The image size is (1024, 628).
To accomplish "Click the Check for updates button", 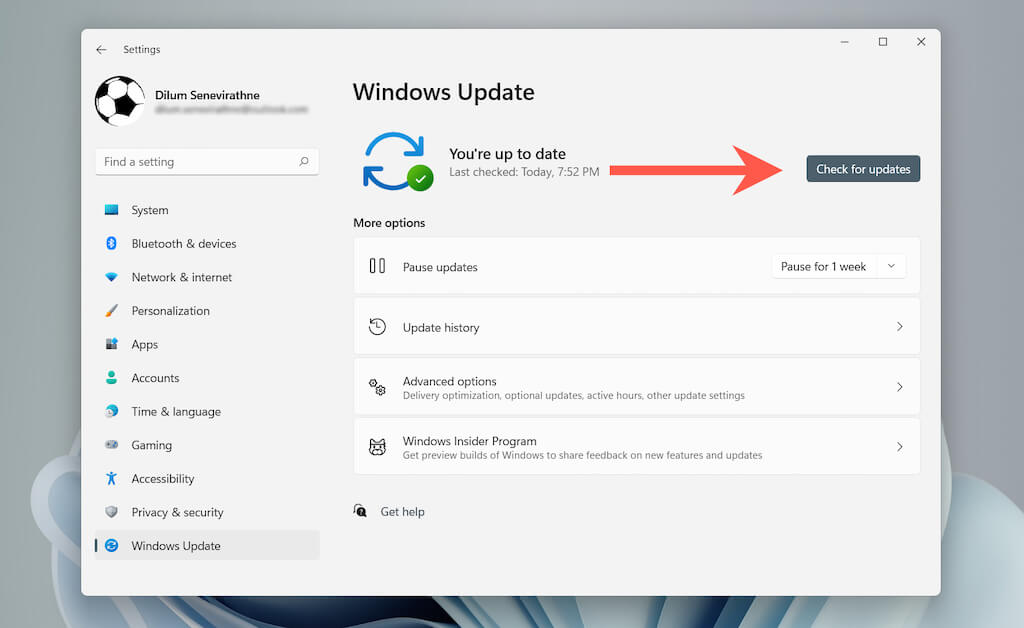I will [x=863, y=169].
